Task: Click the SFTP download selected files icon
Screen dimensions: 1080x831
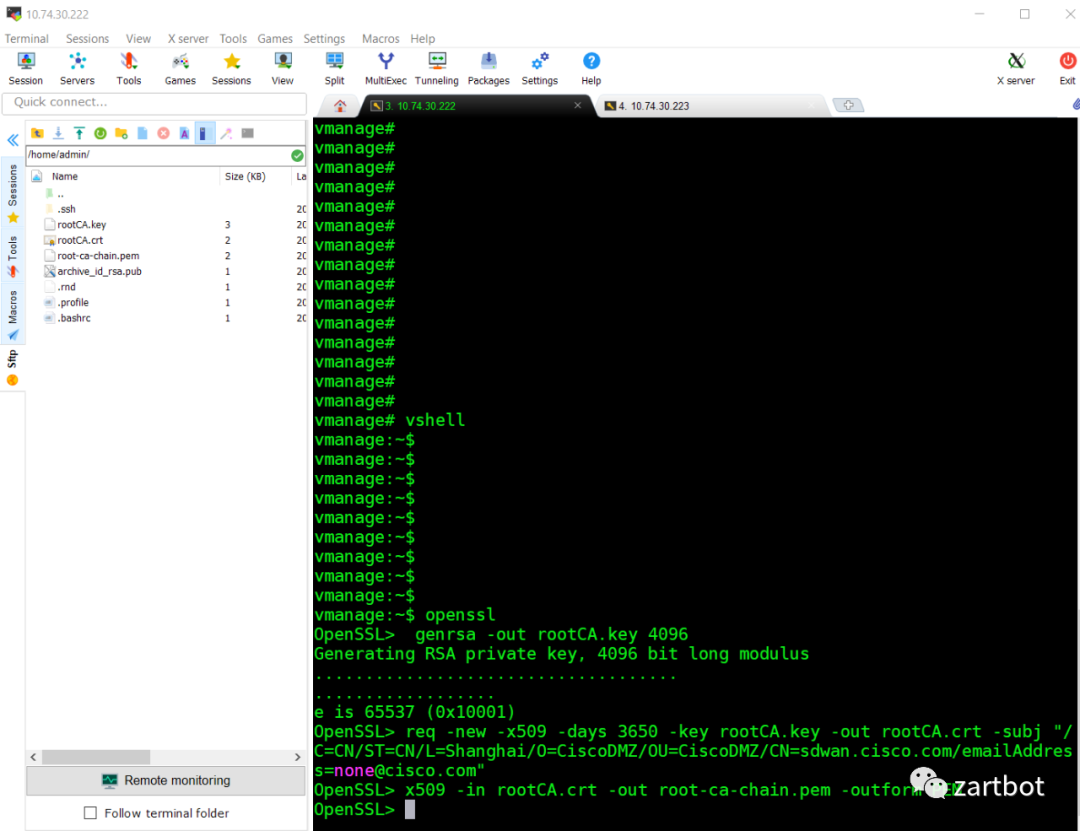Action: coord(59,133)
